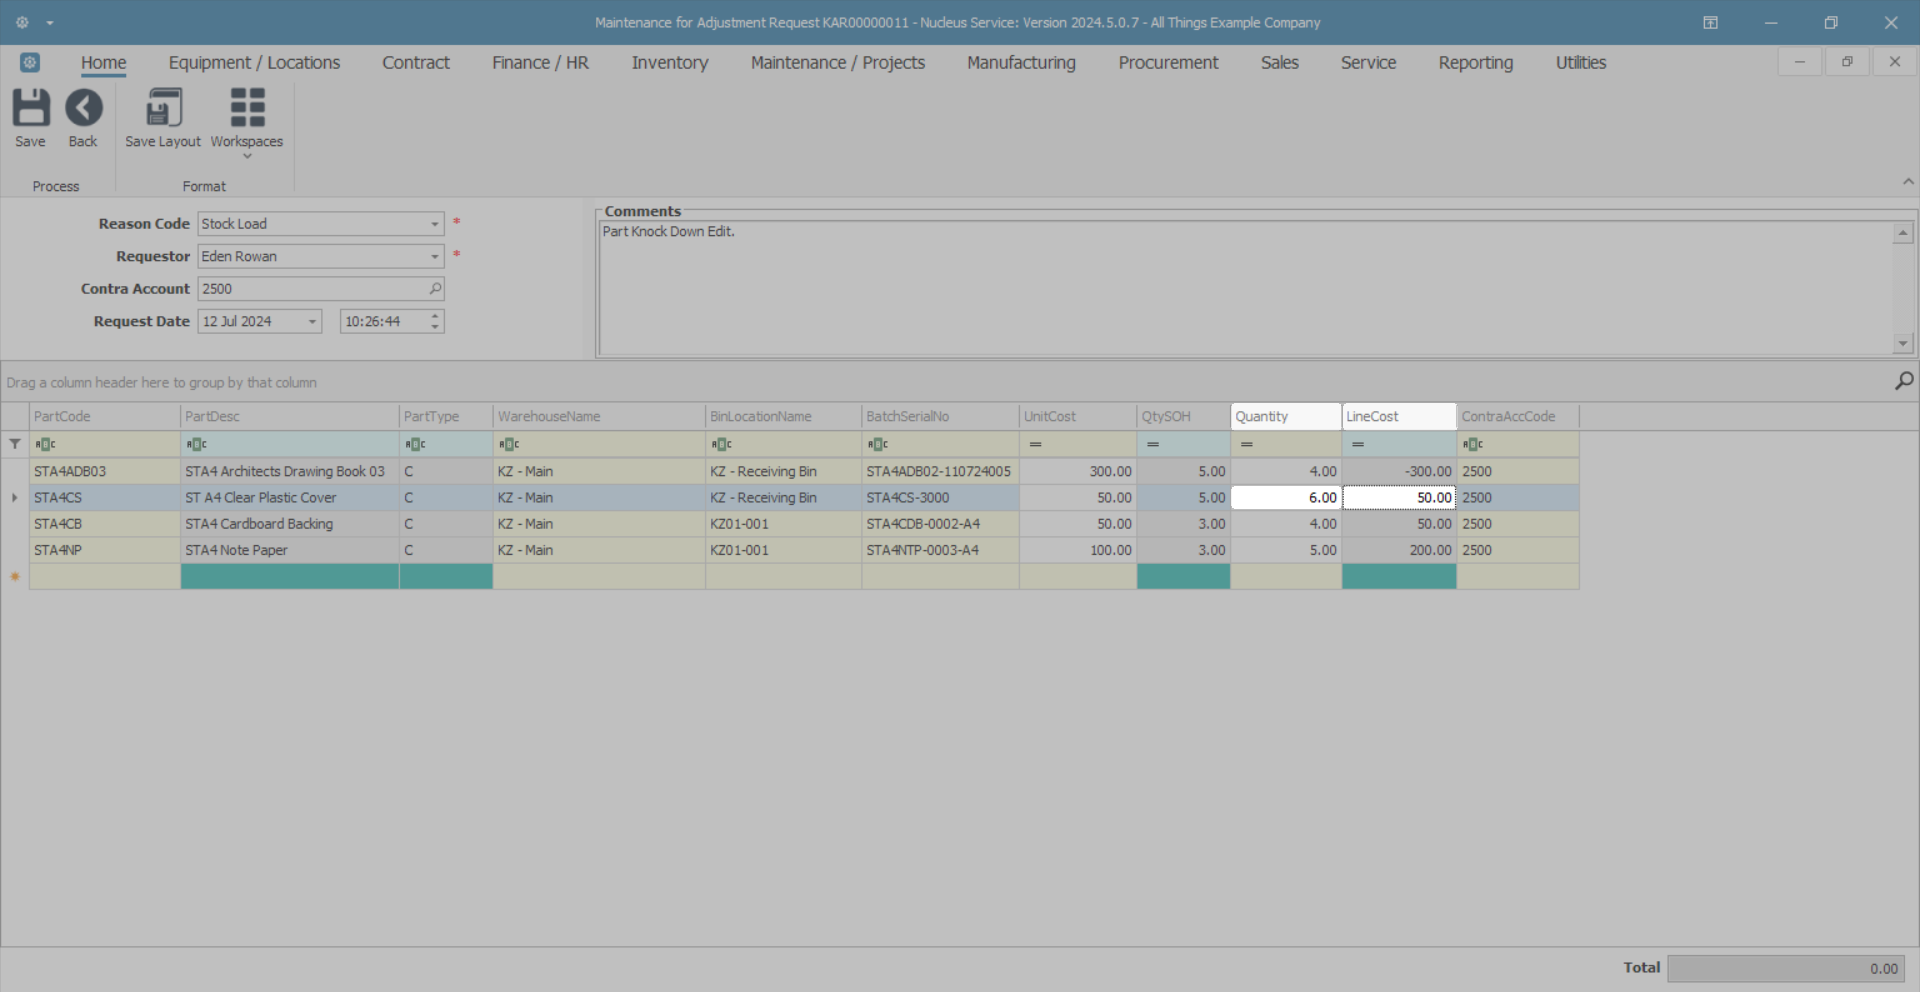Image resolution: width=1920 pixels, height=992 pixels.
Task: Click the new row asterisk indicator
Action: tap(15, 576)
